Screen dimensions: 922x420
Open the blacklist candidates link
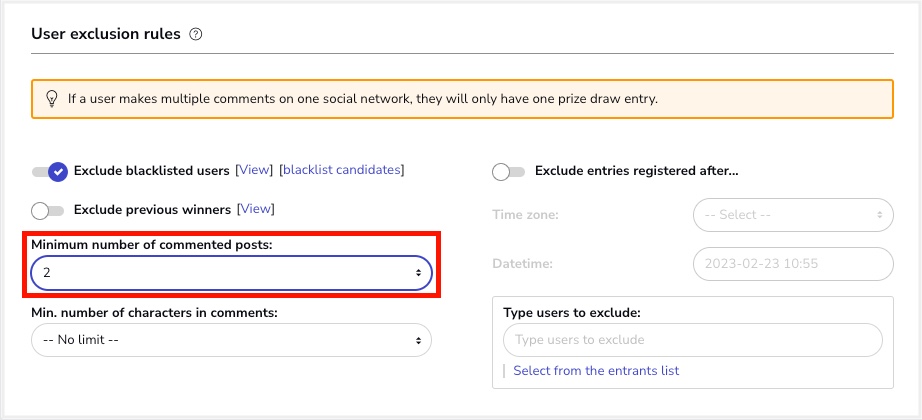(x=342, y=170)
